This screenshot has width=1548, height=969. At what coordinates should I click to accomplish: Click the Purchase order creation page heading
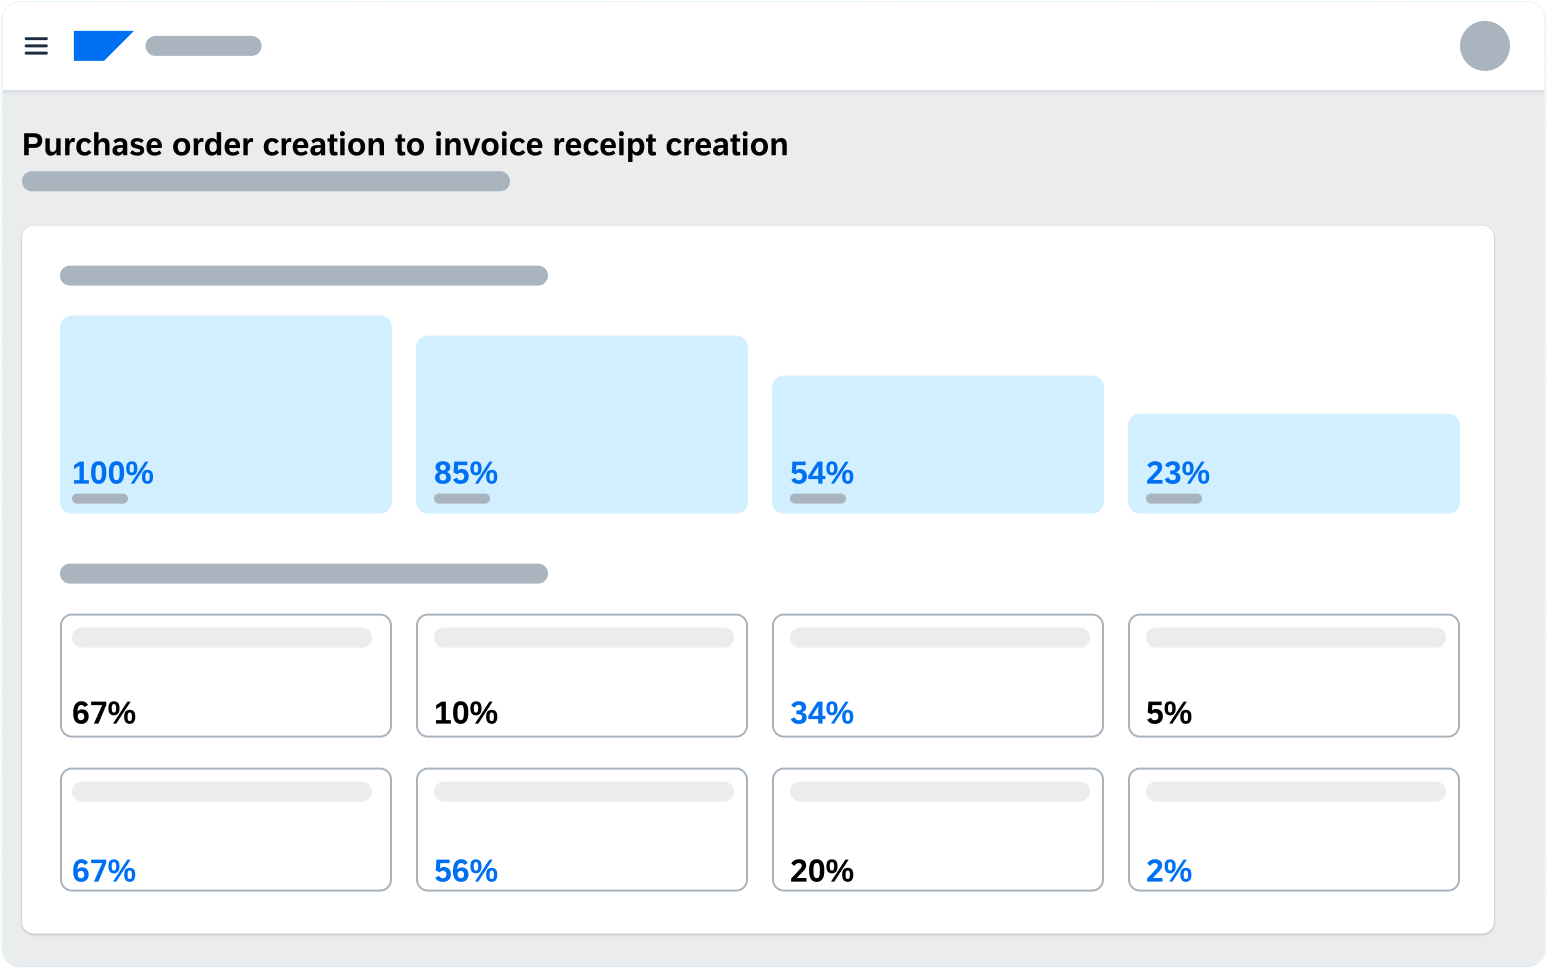[x=405, y=145]
